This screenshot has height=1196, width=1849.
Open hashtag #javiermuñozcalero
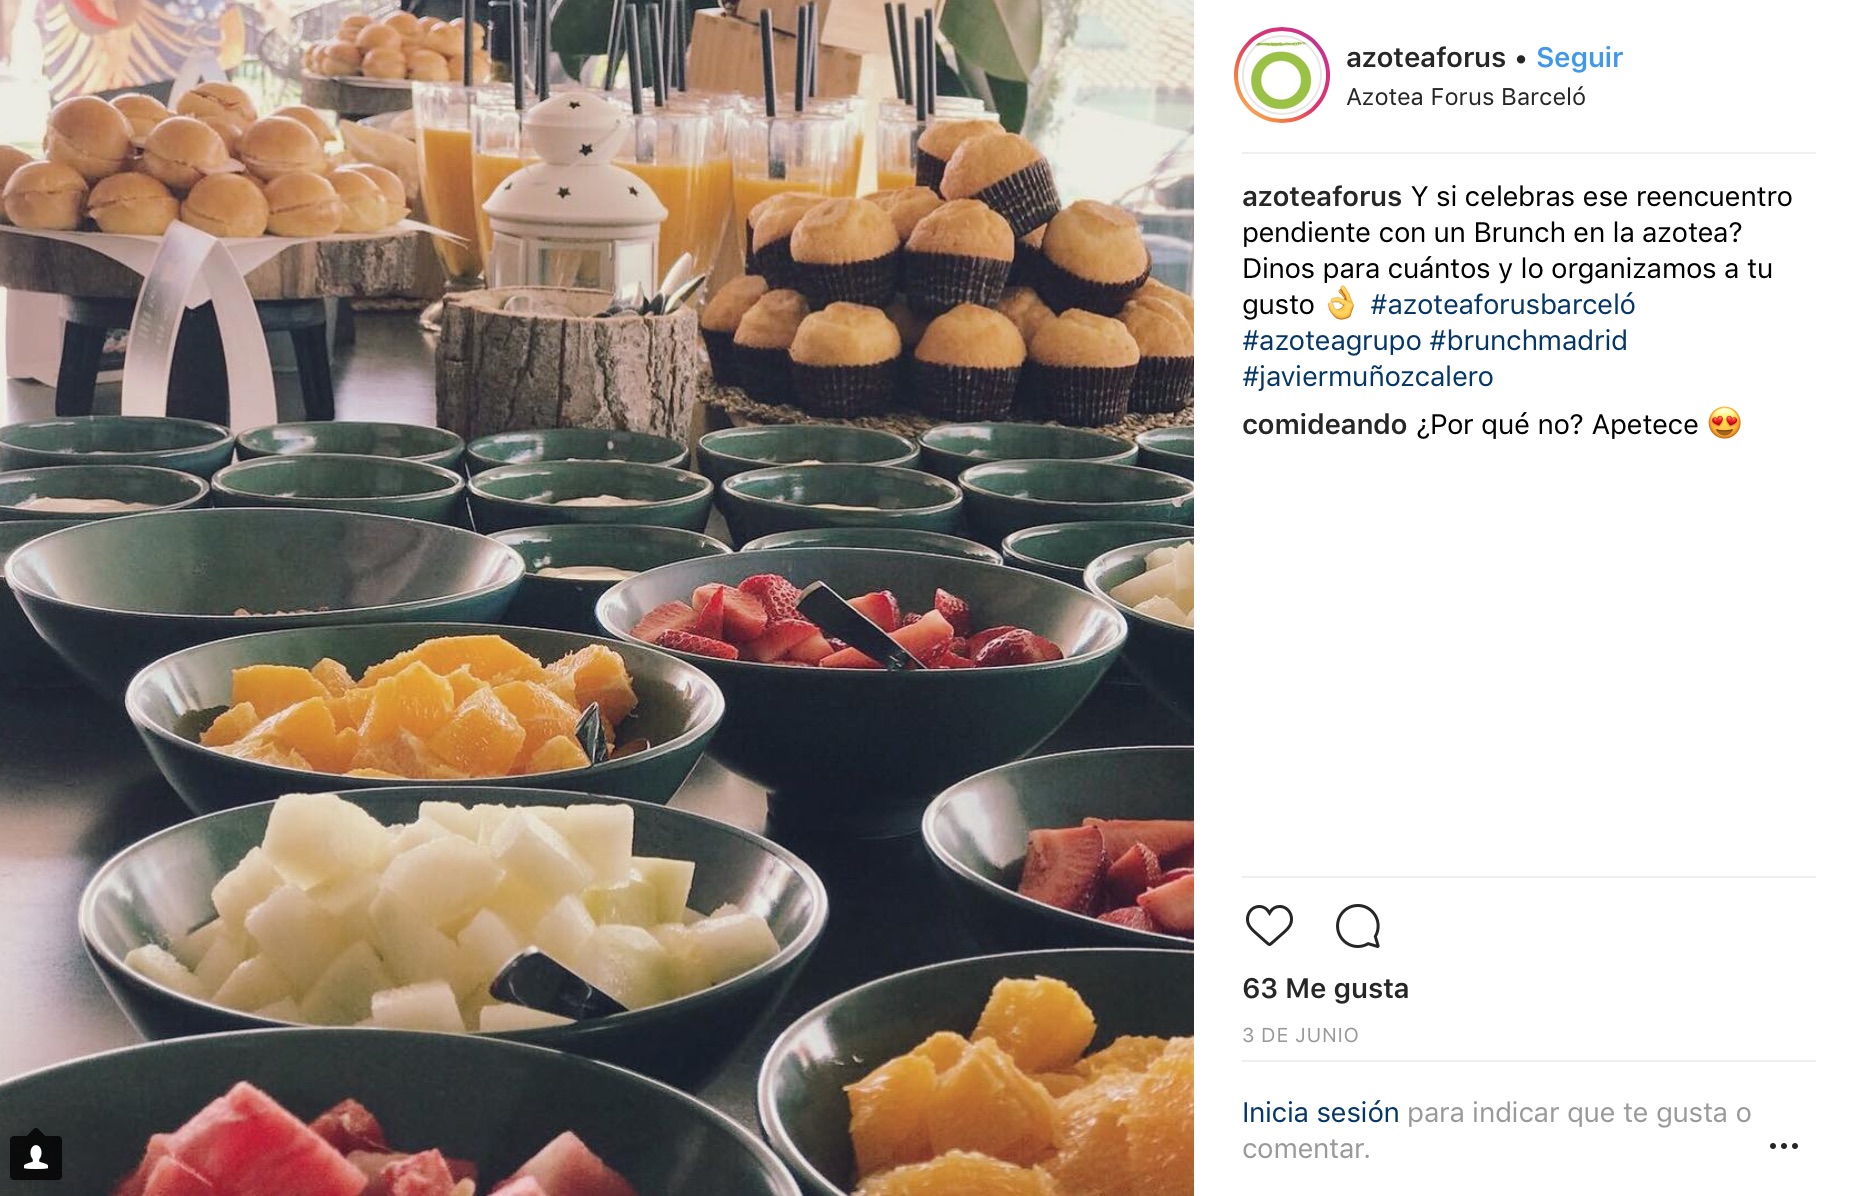[1367, 376]
